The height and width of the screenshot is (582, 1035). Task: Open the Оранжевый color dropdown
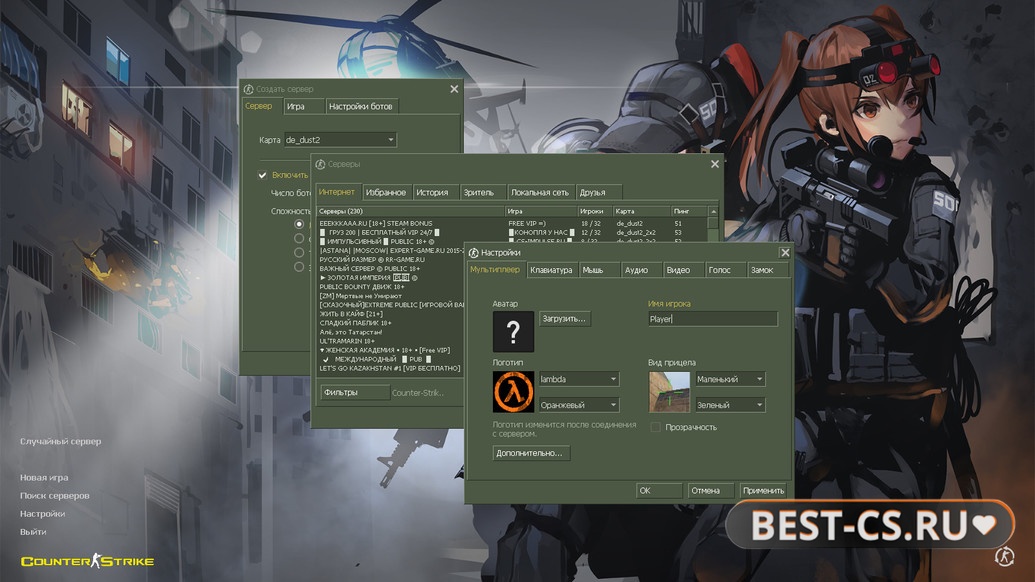point(579,404)
